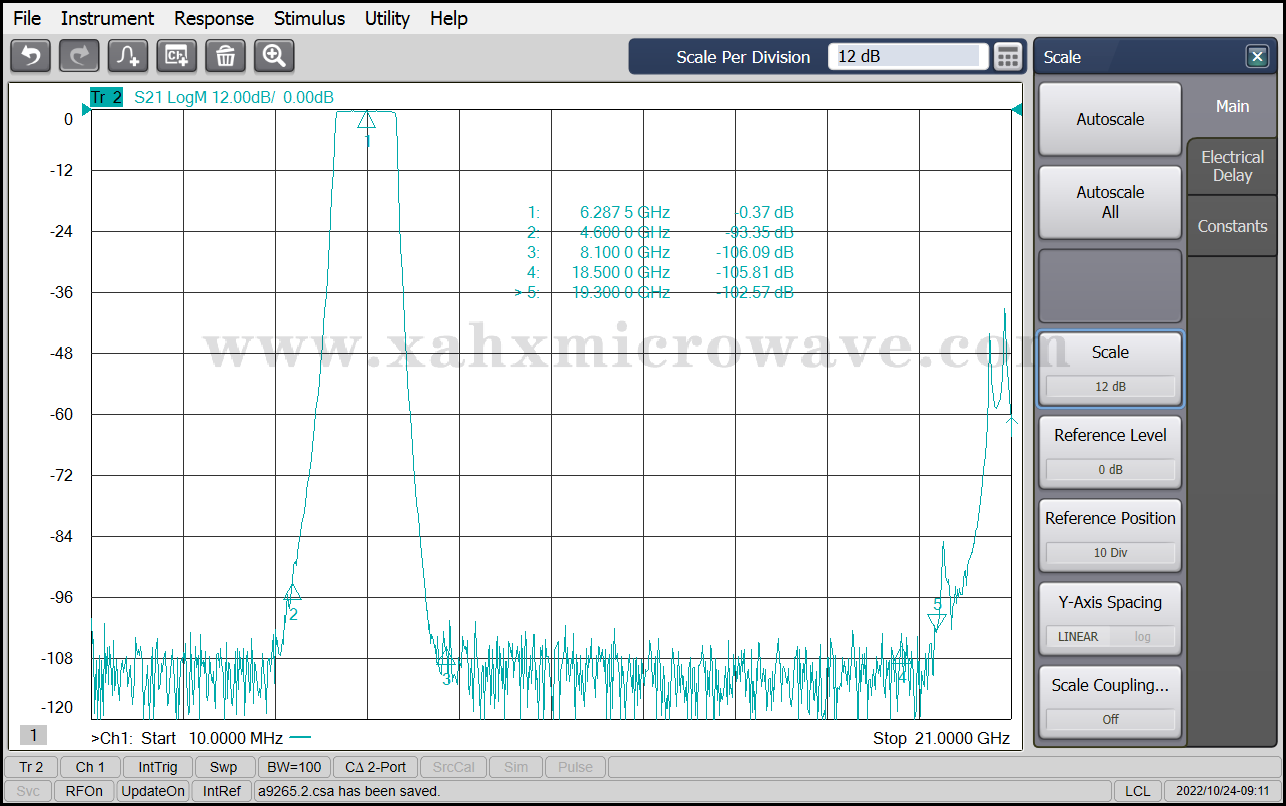Click the BW=100 status bar button
The height and width of the screenshot is (806, 1286).
[294, 767]
